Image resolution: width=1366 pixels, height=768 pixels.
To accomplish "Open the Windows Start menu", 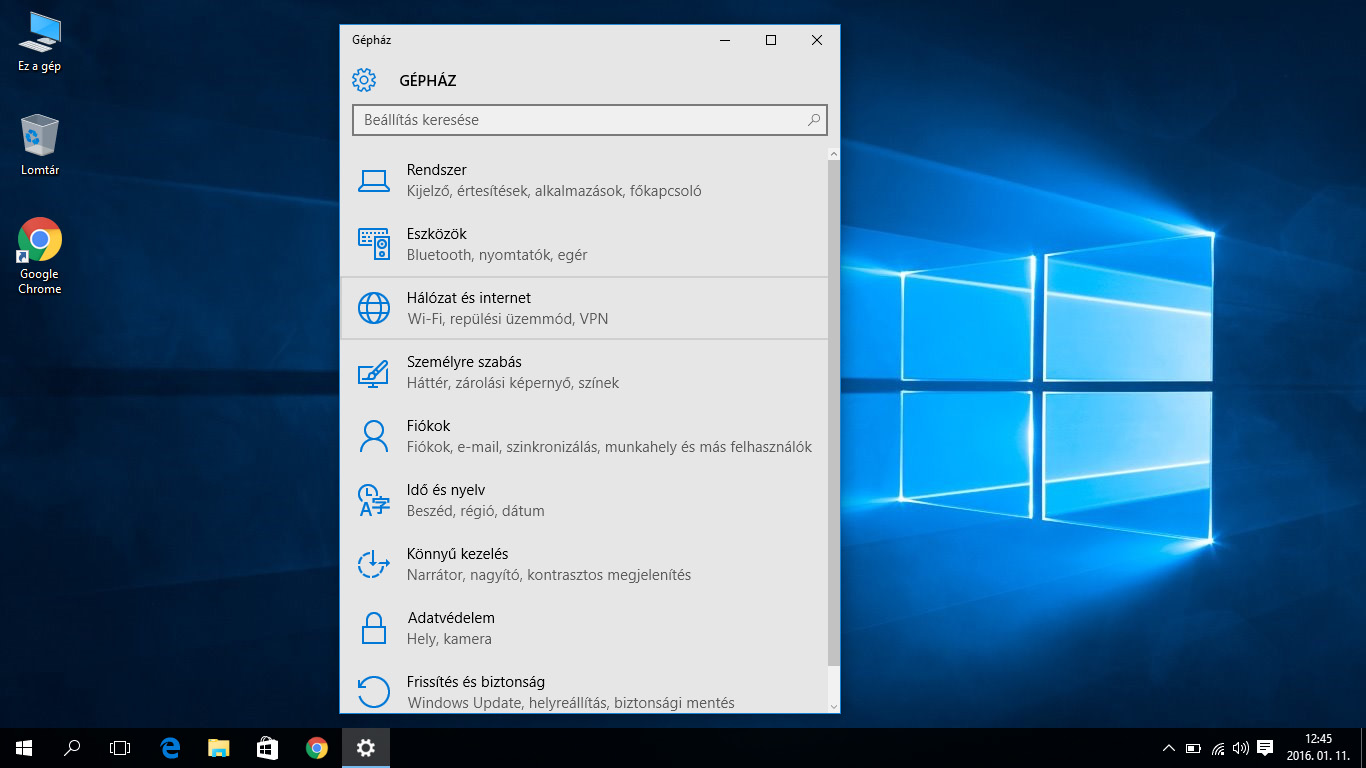I will [24, 747].
